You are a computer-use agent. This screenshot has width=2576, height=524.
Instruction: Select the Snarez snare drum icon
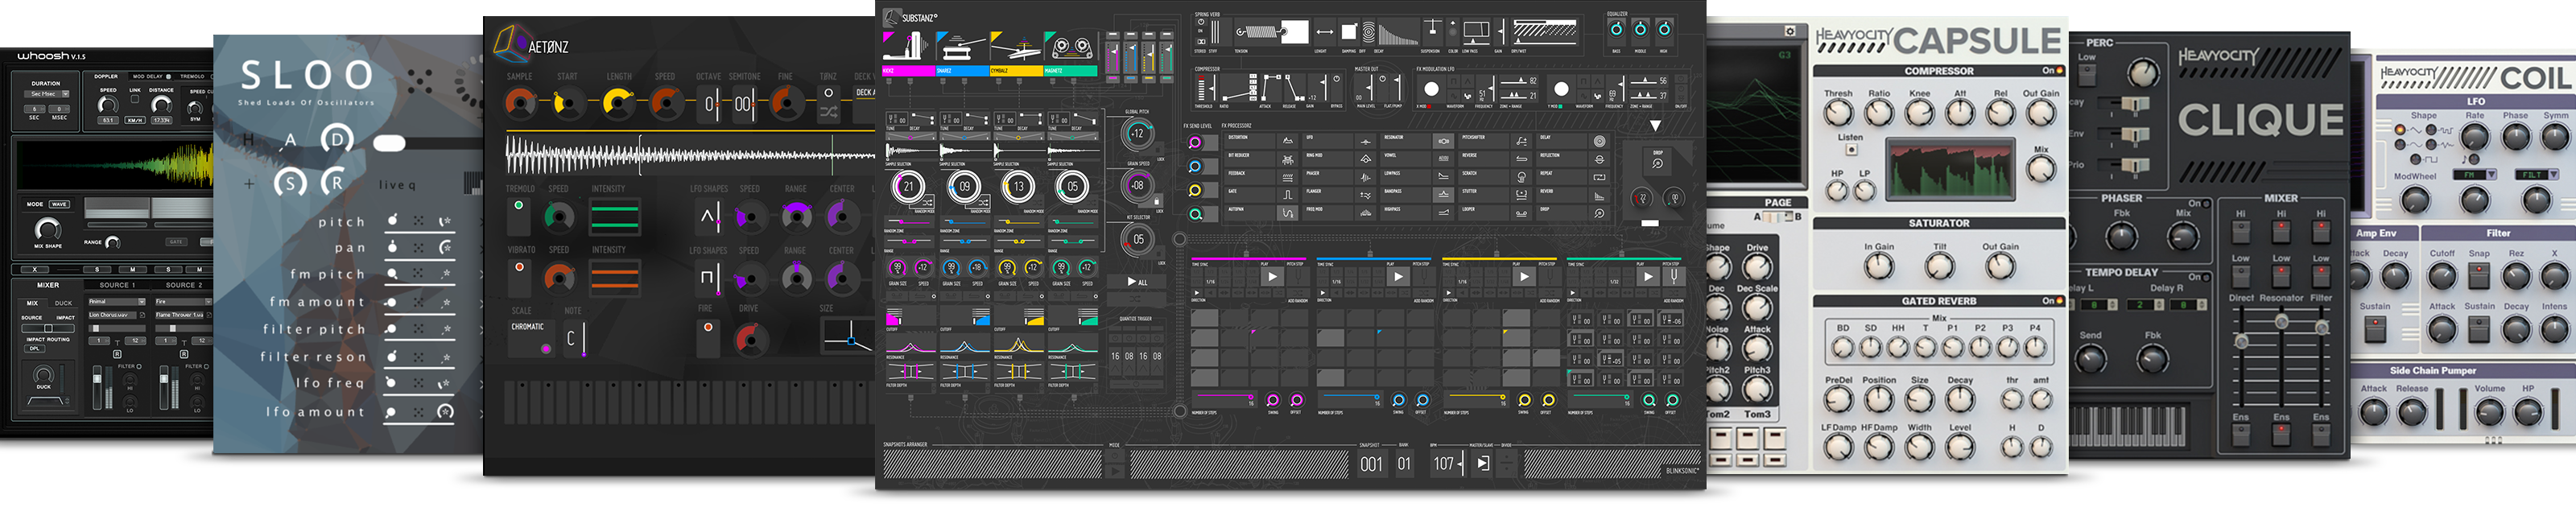[x=962, y=48]
